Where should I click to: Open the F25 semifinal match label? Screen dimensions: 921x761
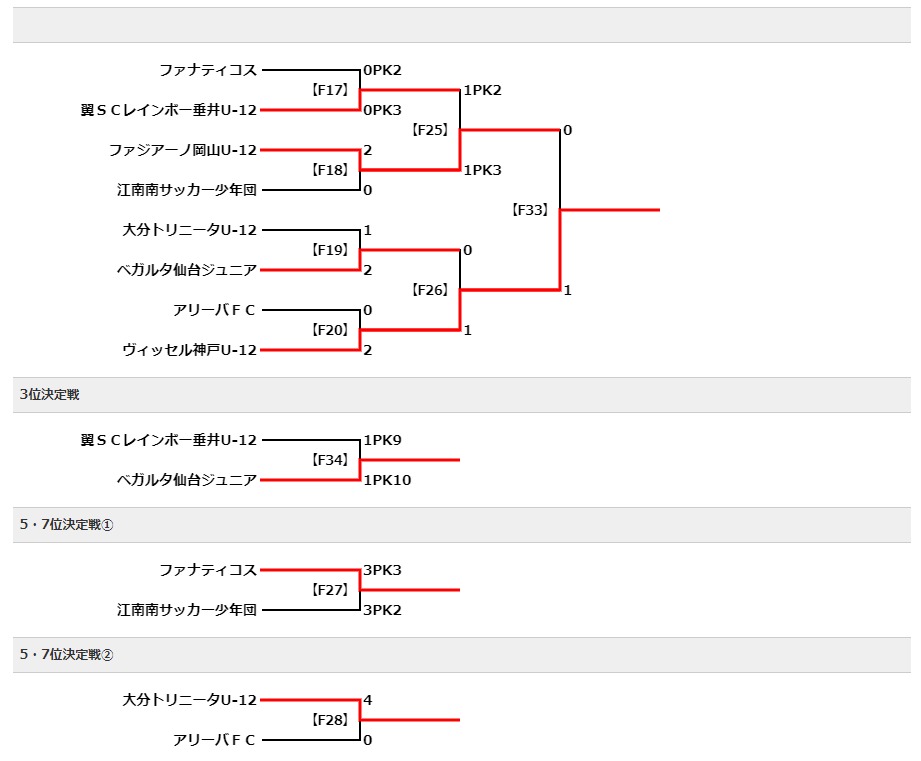430,130
